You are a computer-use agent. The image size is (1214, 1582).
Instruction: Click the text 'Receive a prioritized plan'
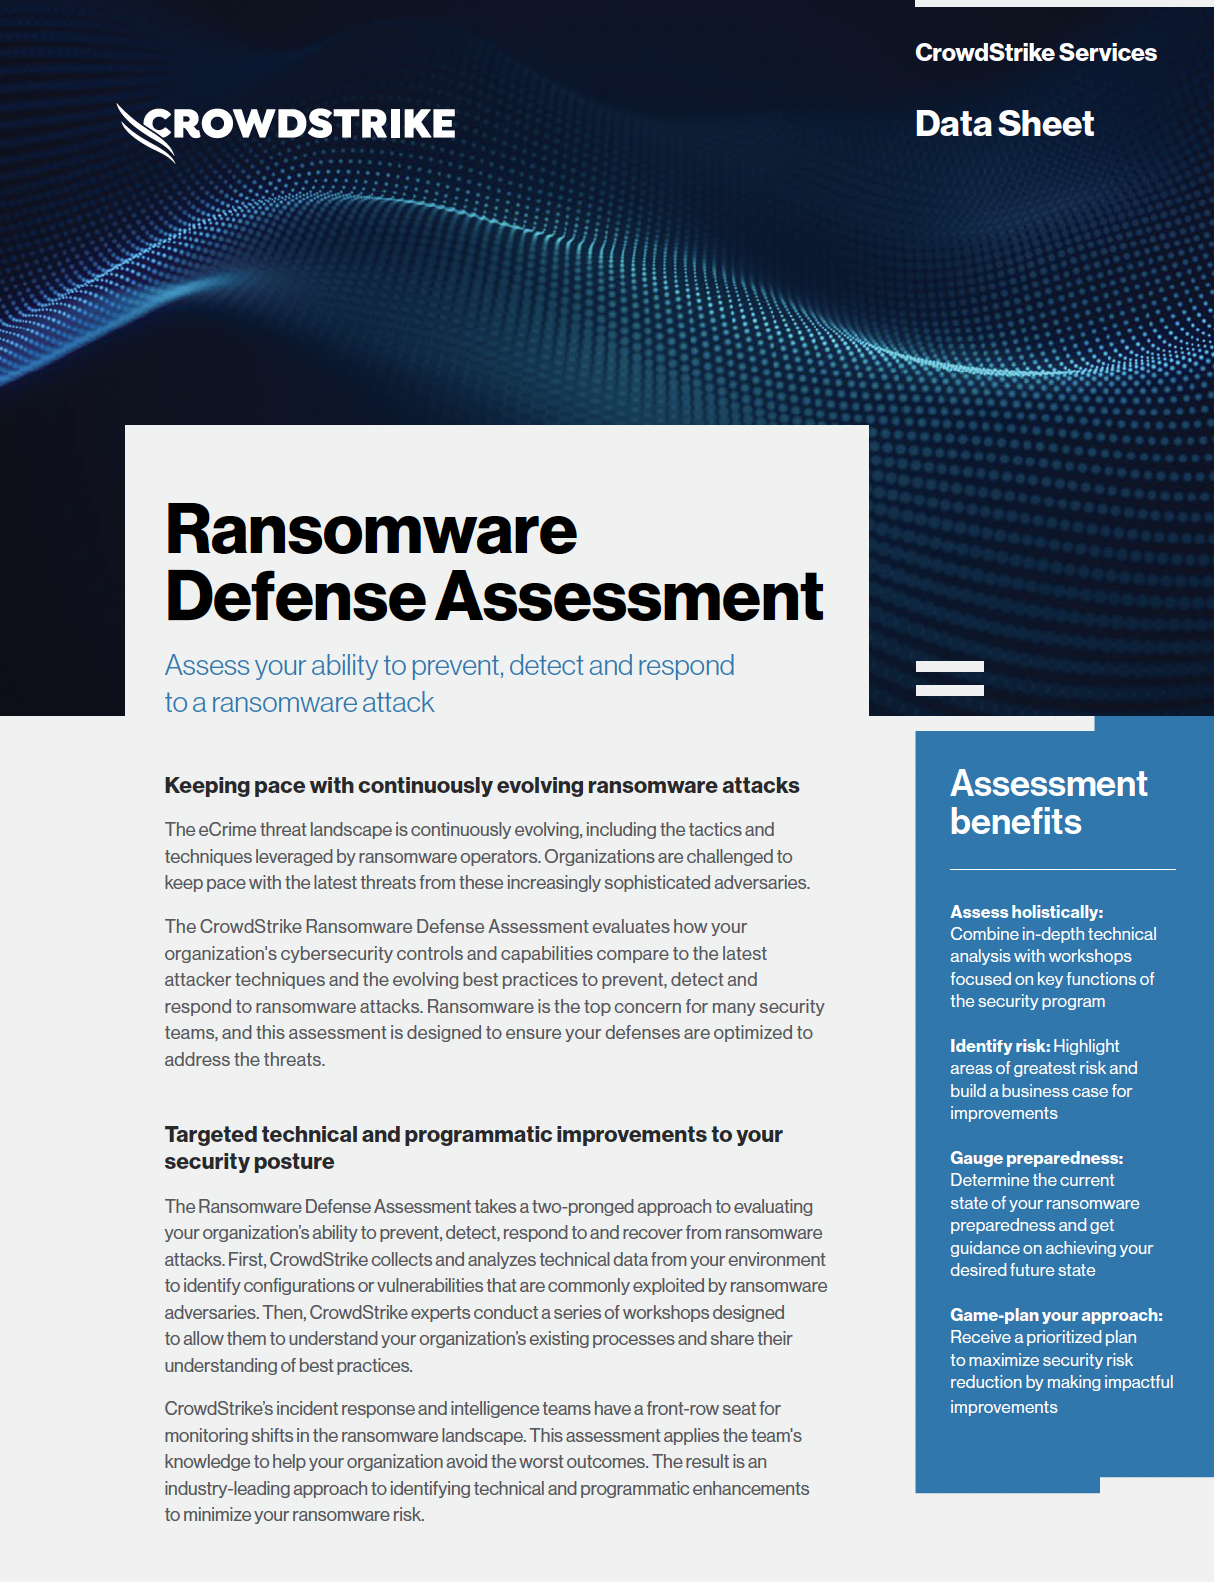pos(1043,1338)
